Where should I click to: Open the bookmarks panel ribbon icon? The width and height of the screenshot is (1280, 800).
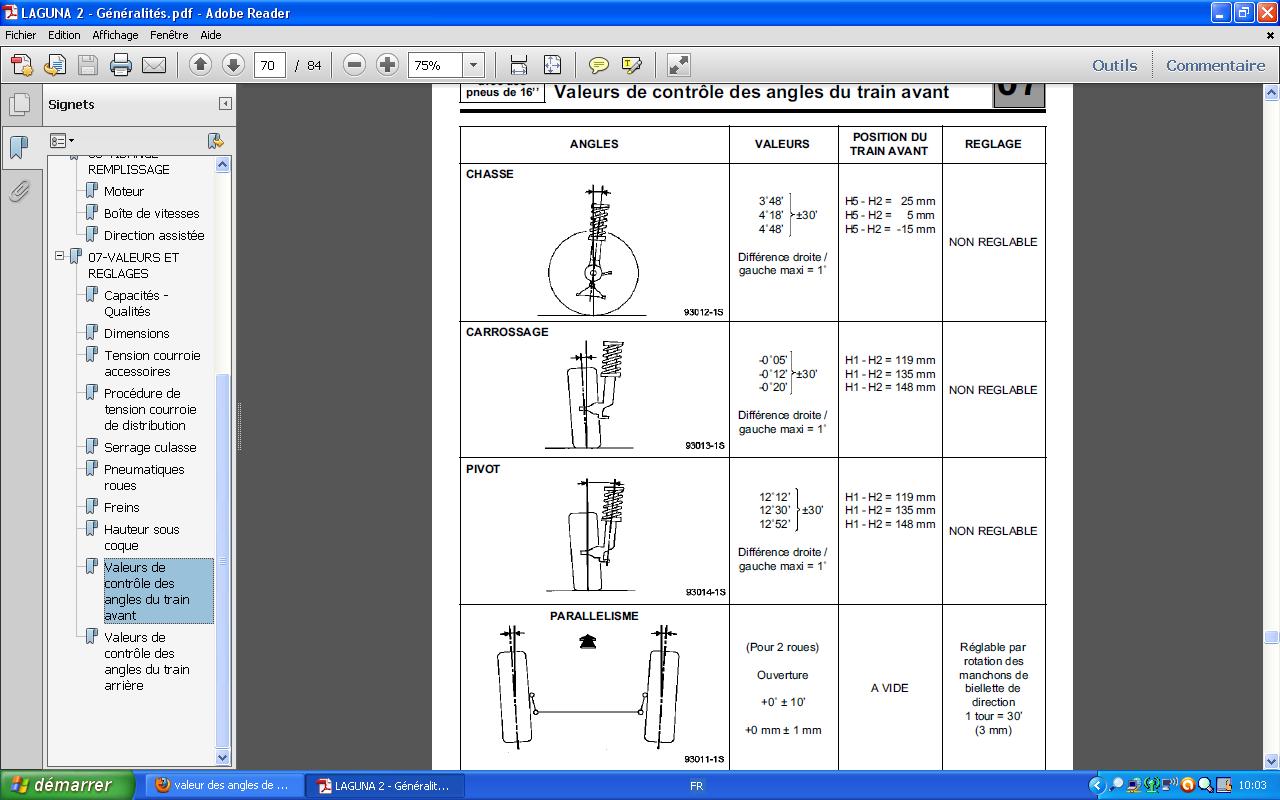click(19, 147)
